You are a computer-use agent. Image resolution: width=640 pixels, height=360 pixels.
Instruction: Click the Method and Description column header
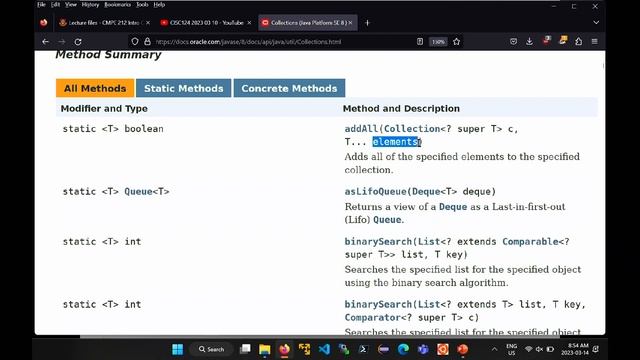click(401, 109)
